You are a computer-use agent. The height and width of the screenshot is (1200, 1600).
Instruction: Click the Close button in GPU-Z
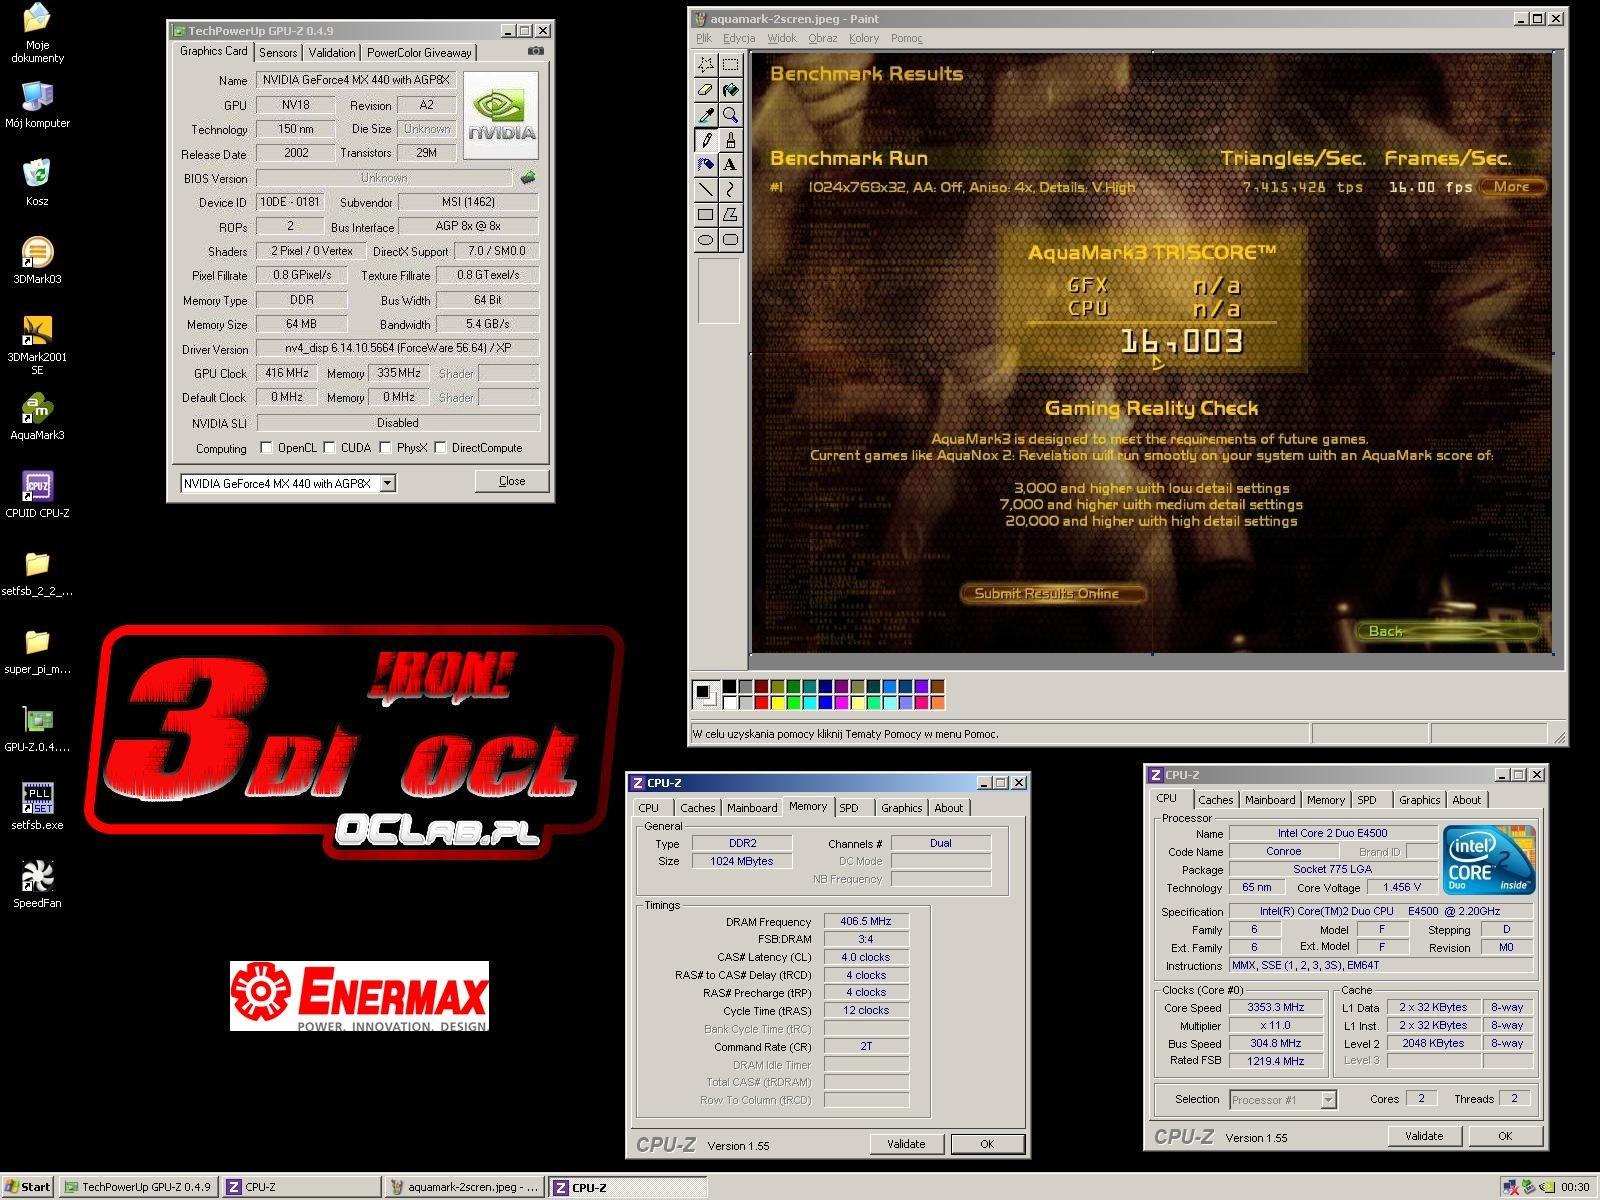coord(512,481)
